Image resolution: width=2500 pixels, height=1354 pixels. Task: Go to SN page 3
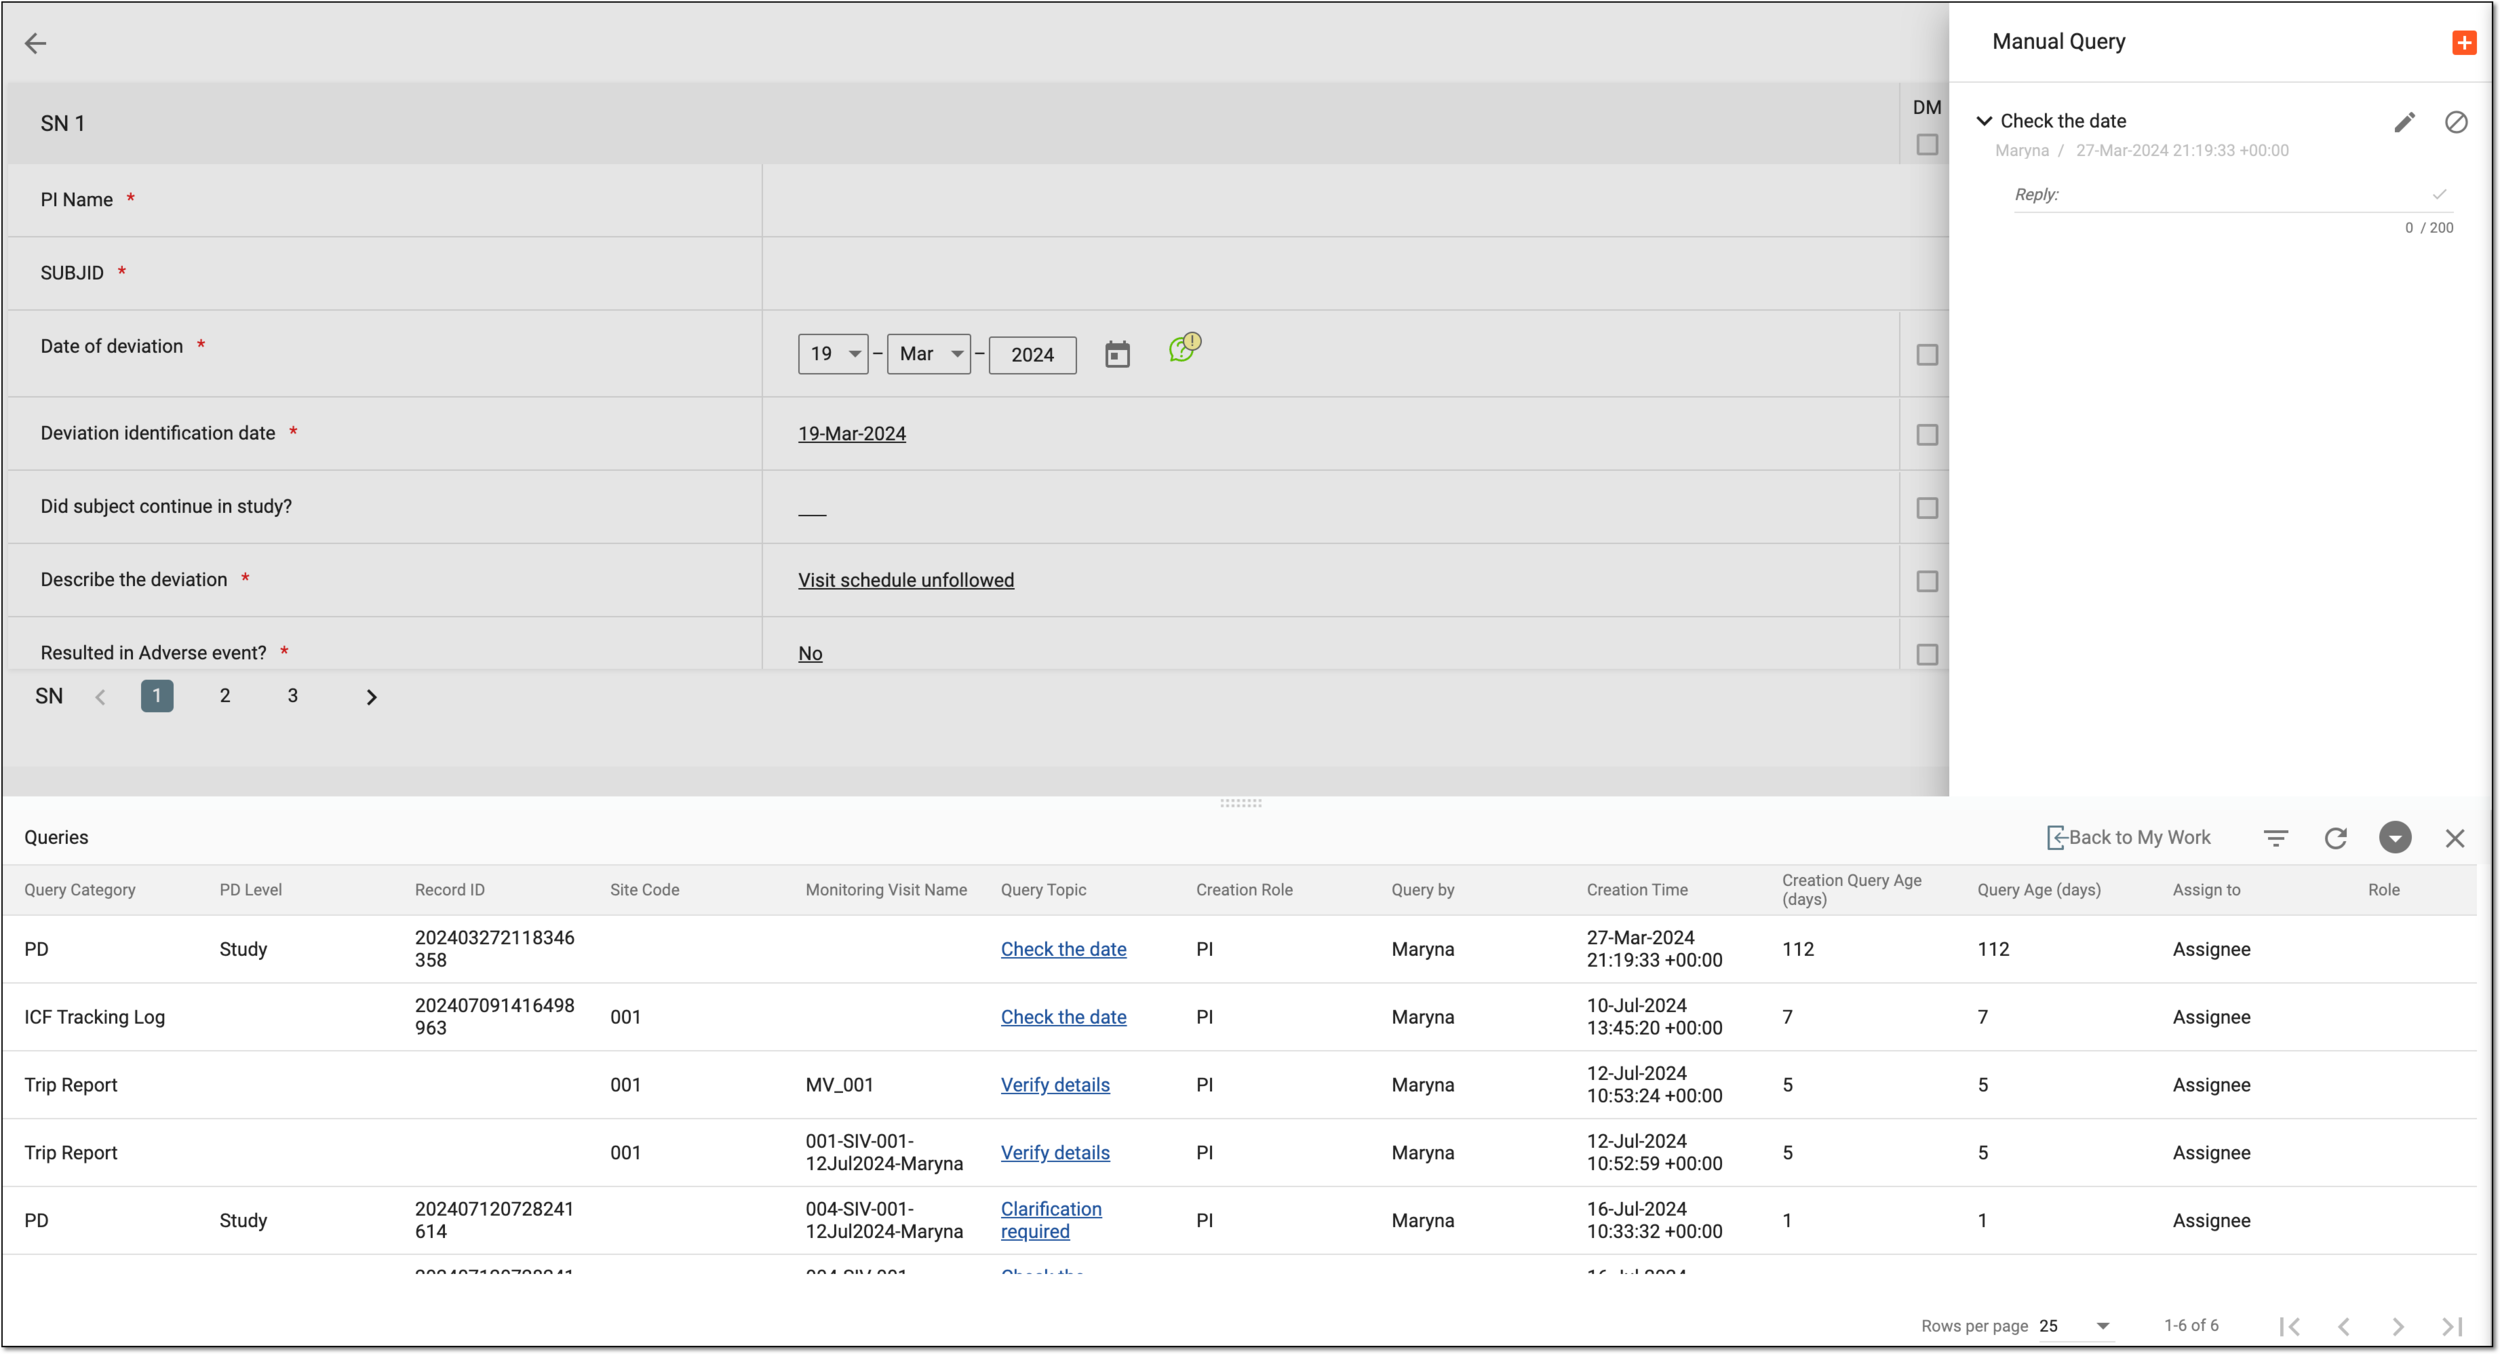point(293,696)
